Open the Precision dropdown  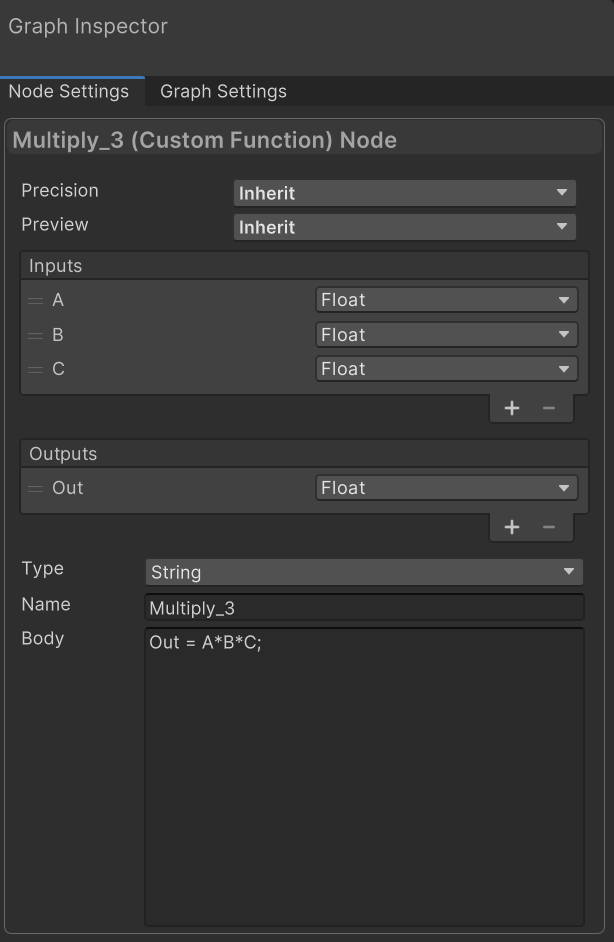coord(404,193)
